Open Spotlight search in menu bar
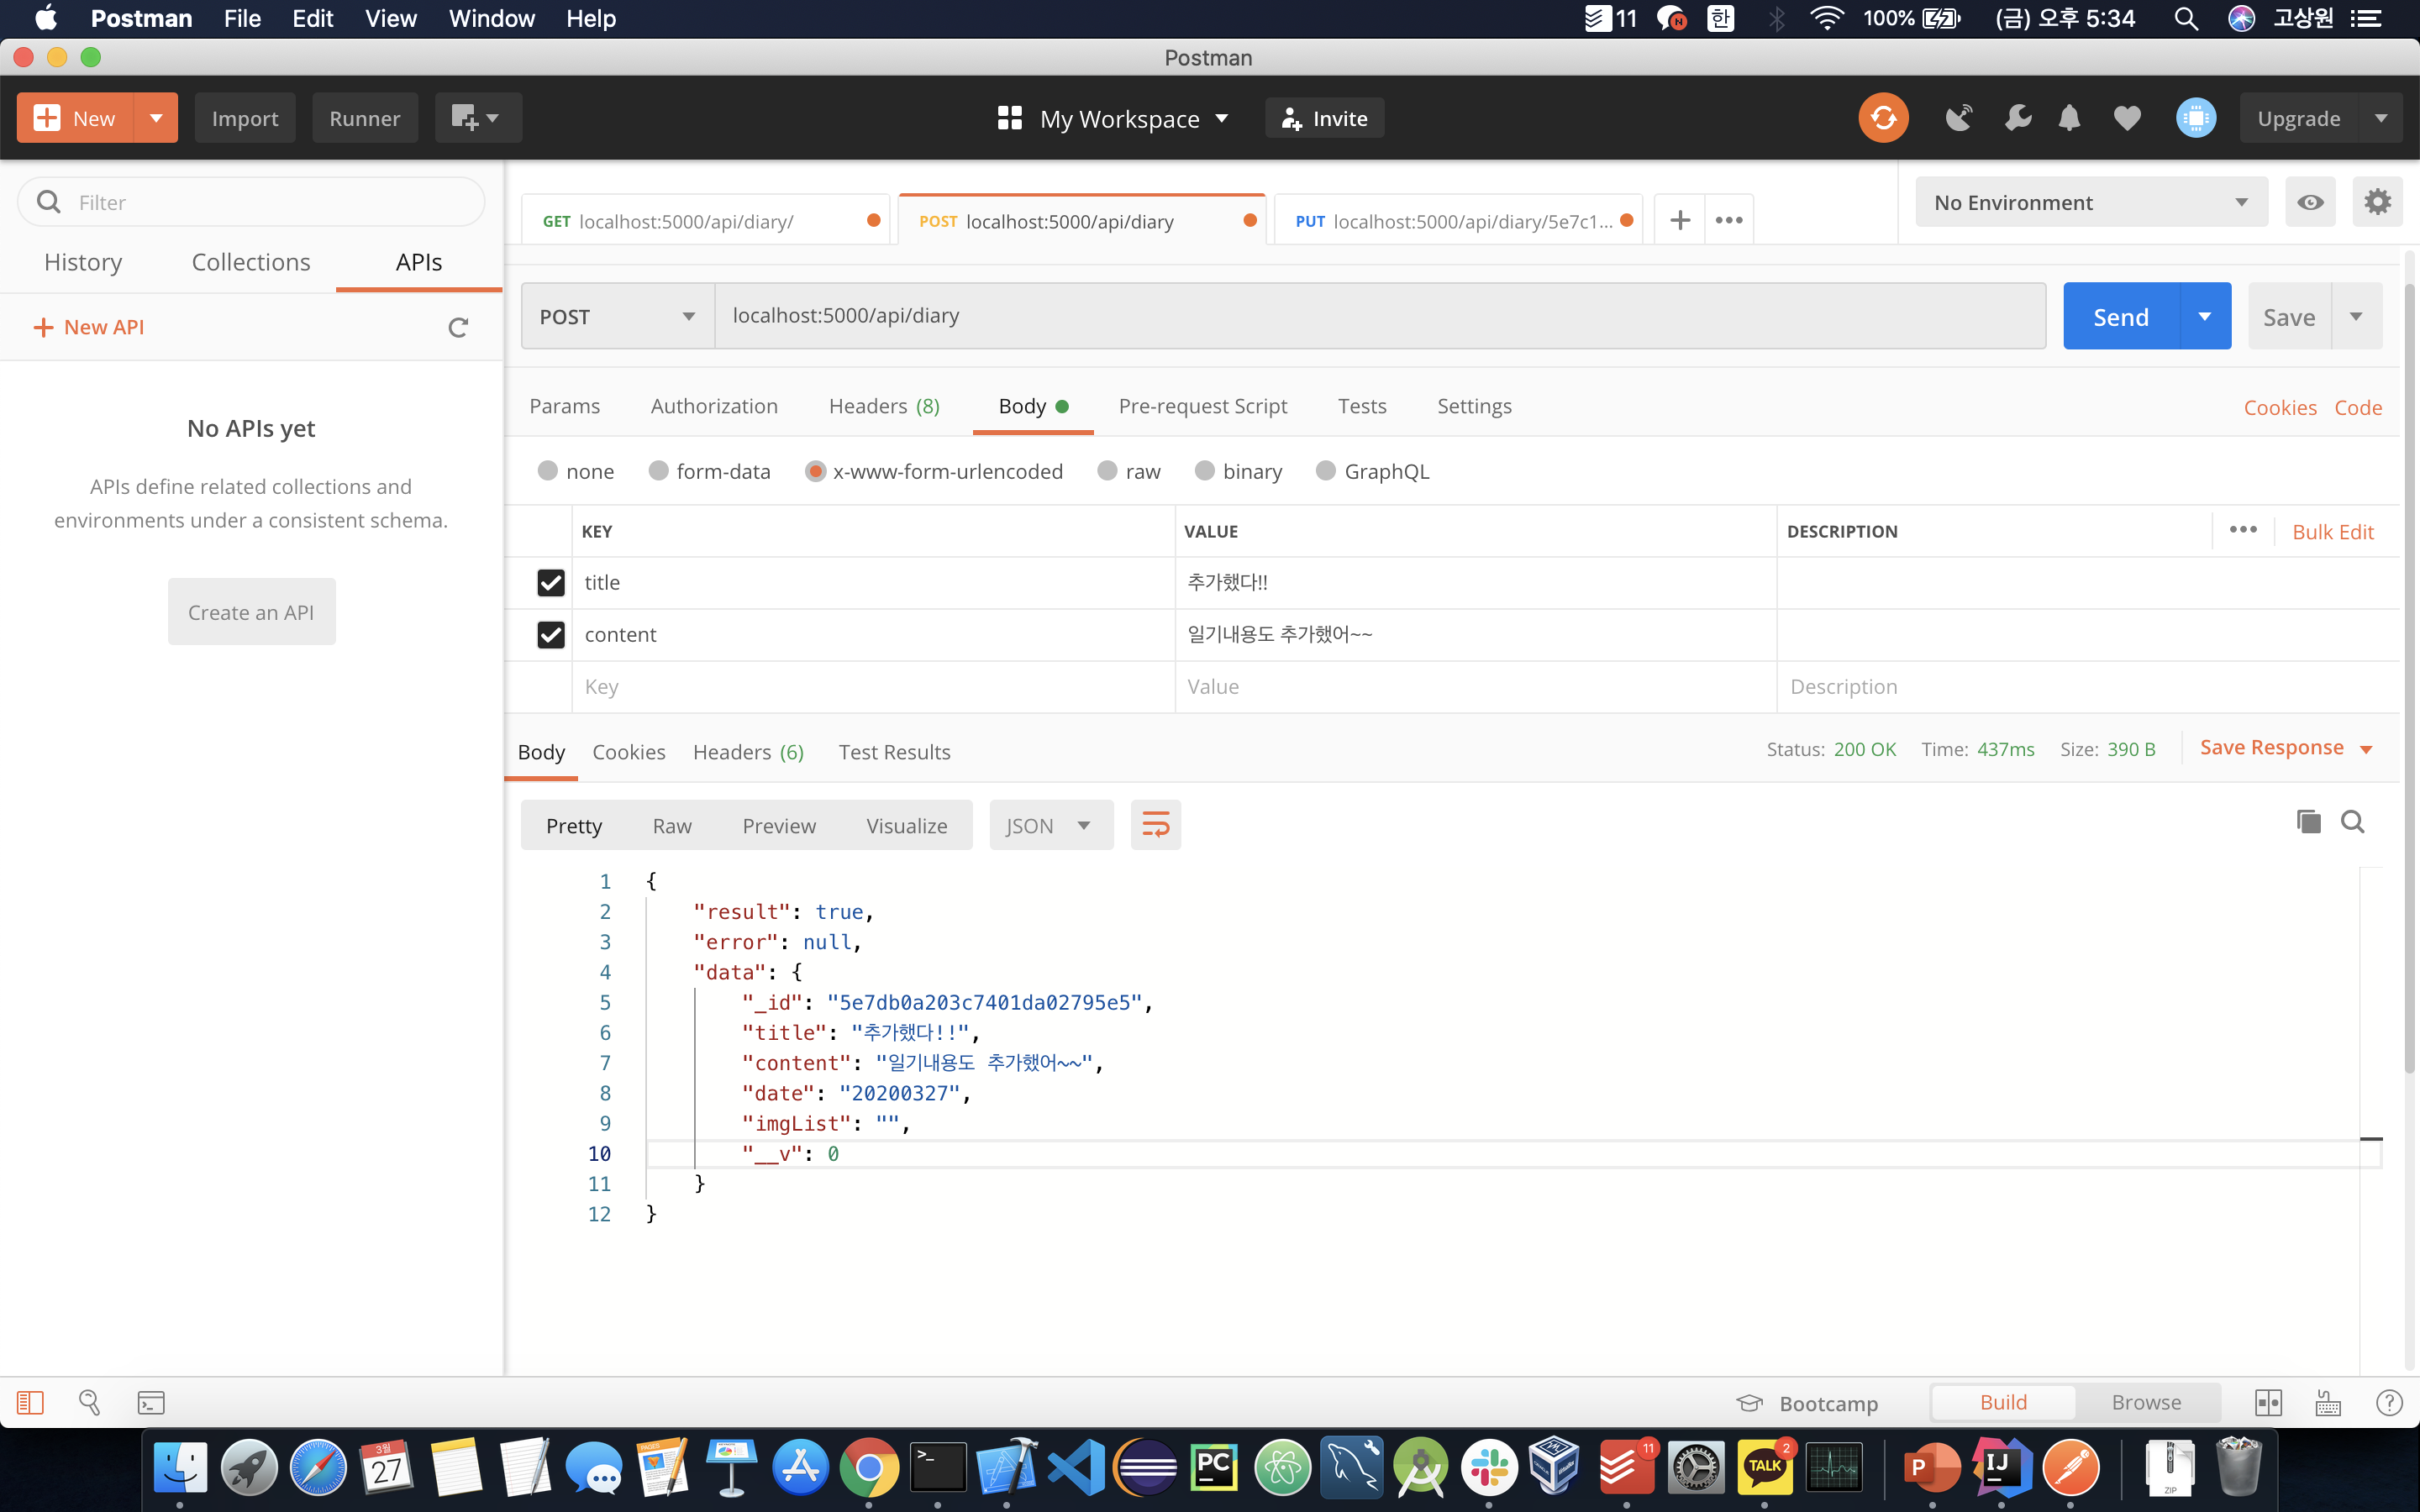The image size is (2420, 1512). [x=2185, y=18]
